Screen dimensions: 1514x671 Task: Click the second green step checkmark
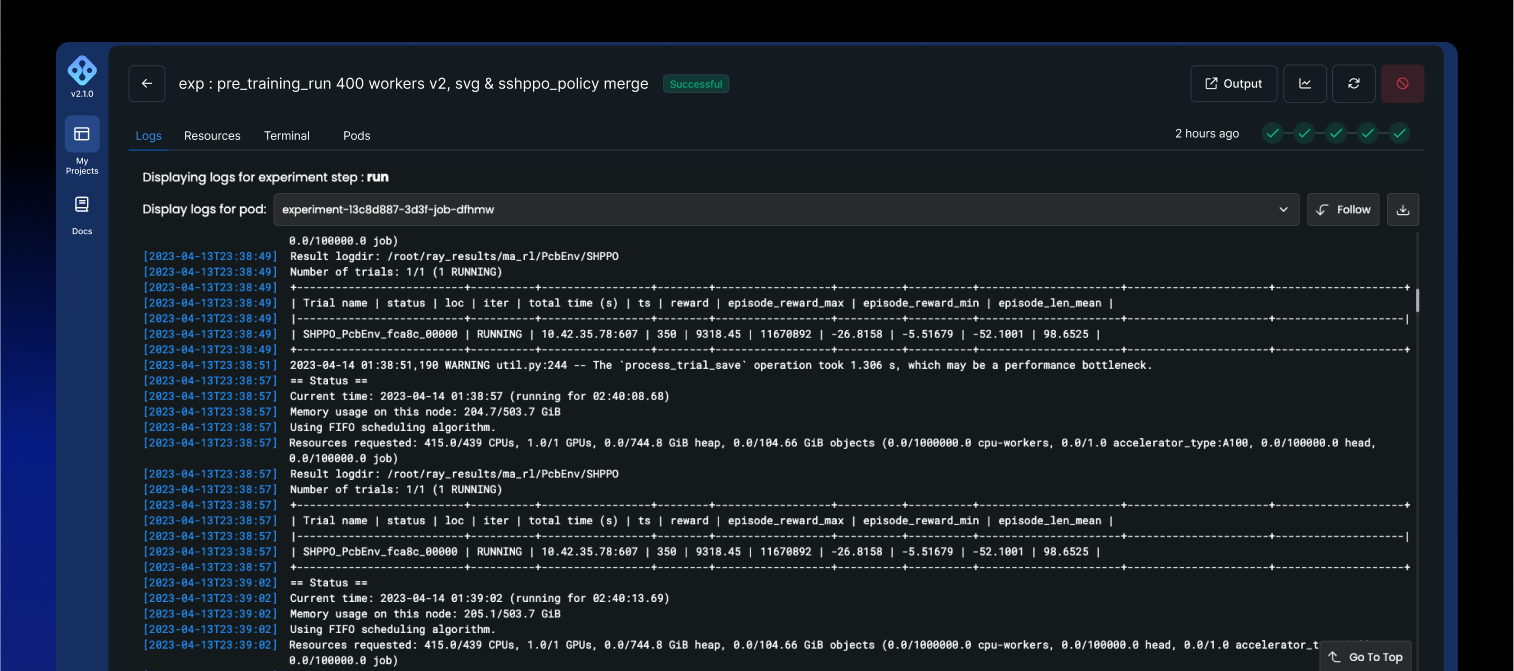pyautogui.click(x=1304, y=133)
